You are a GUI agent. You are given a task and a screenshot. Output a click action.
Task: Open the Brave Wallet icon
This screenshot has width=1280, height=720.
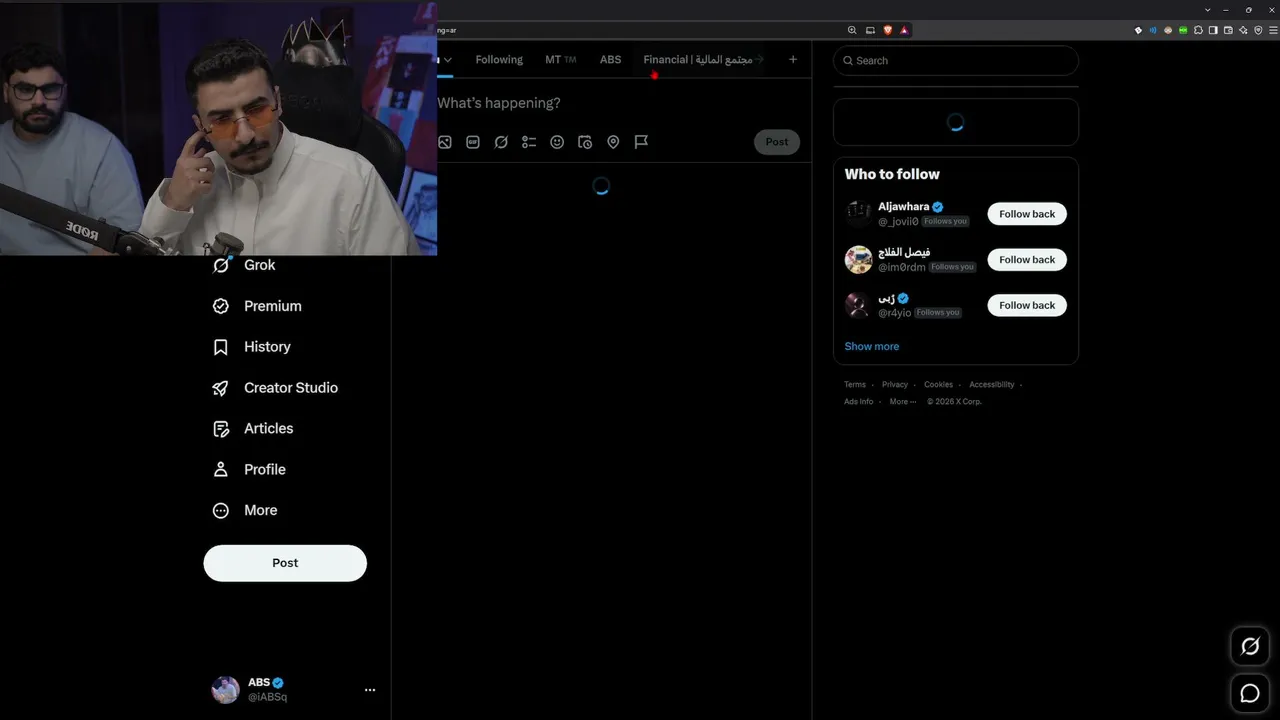(x=1228, y=30)
